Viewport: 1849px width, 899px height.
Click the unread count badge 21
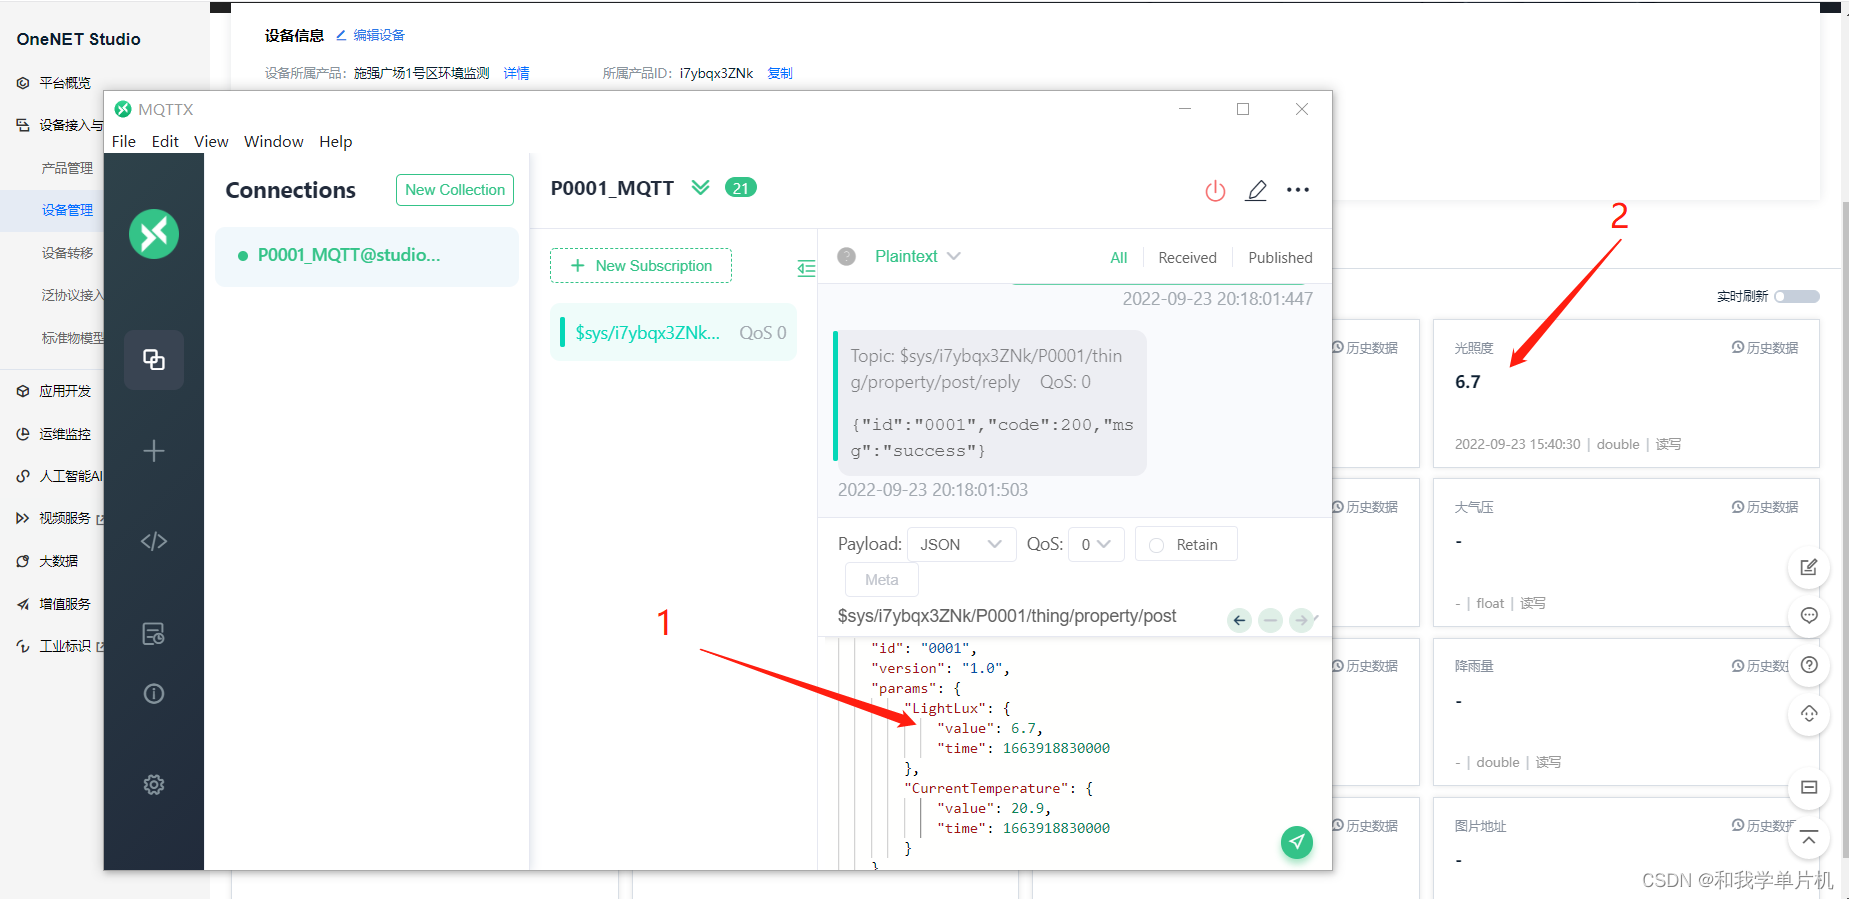tap(740, 188)
